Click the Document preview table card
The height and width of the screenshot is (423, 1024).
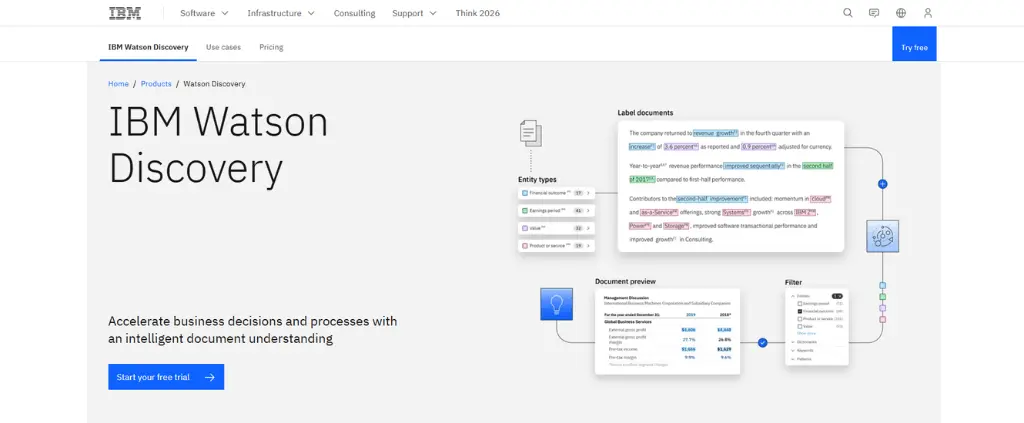coord(667,332)
